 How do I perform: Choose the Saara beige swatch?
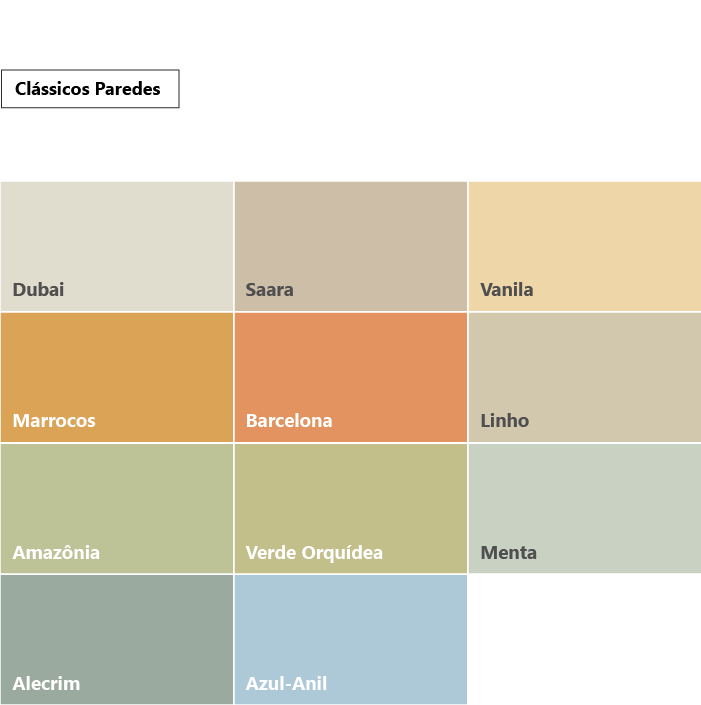(x=351, y=246)
